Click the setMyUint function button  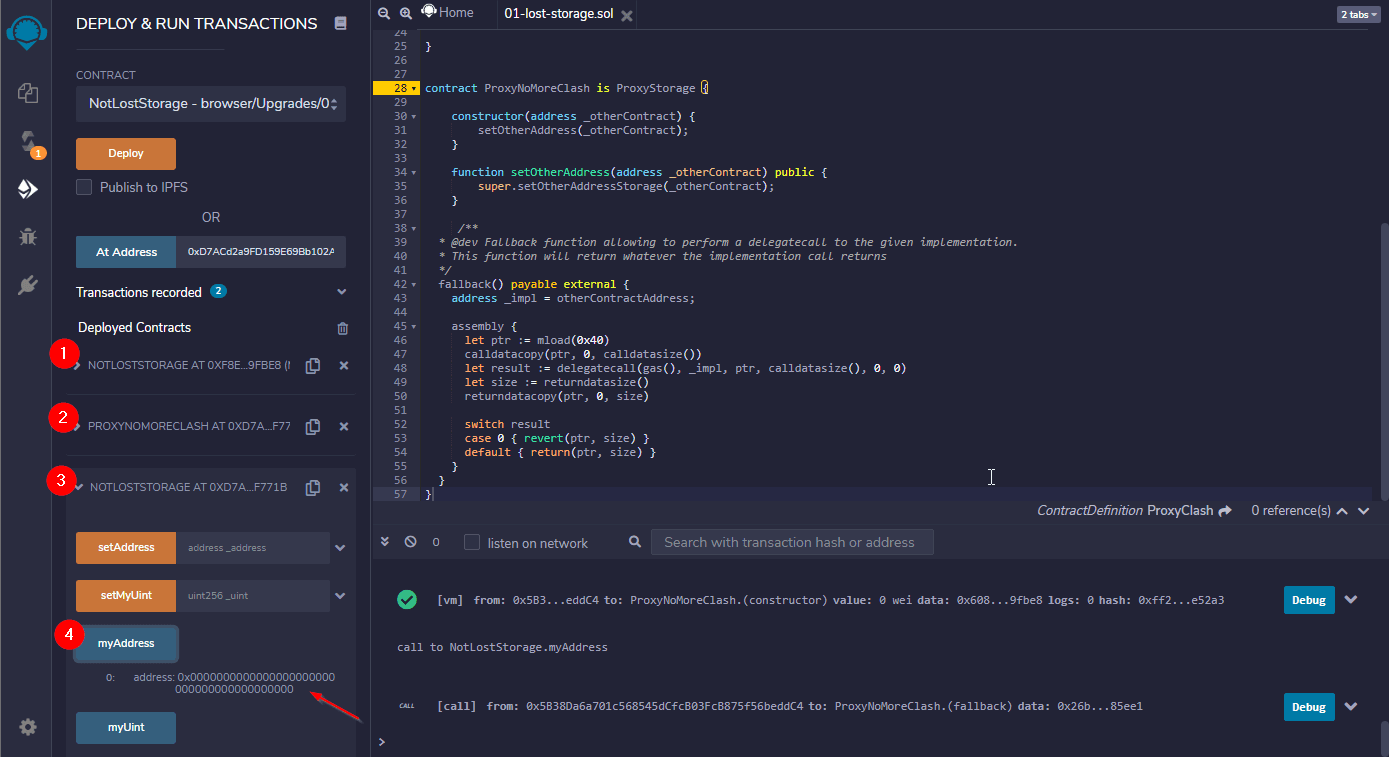tap(126, 596)
